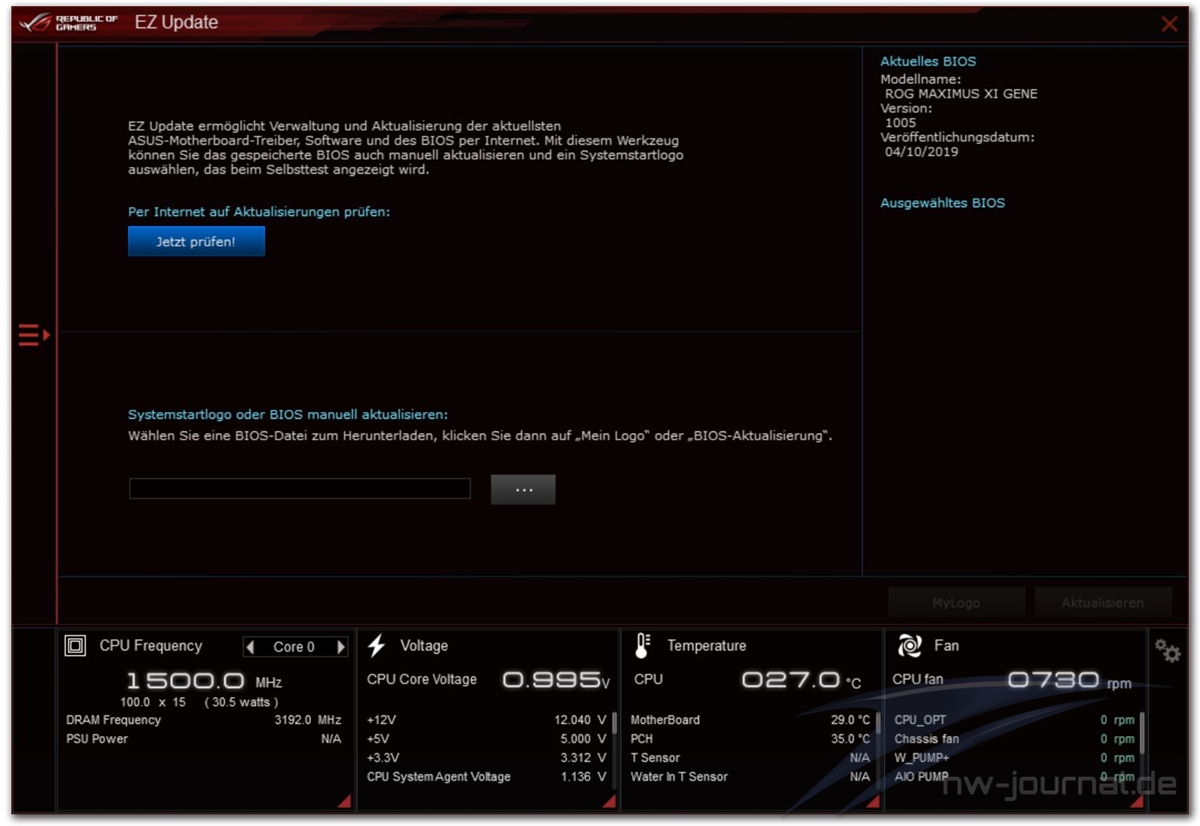This screenshot has width=1200, height=826.
Task: Expand Voltage panel red corner triangle
Action: point(609,801)
